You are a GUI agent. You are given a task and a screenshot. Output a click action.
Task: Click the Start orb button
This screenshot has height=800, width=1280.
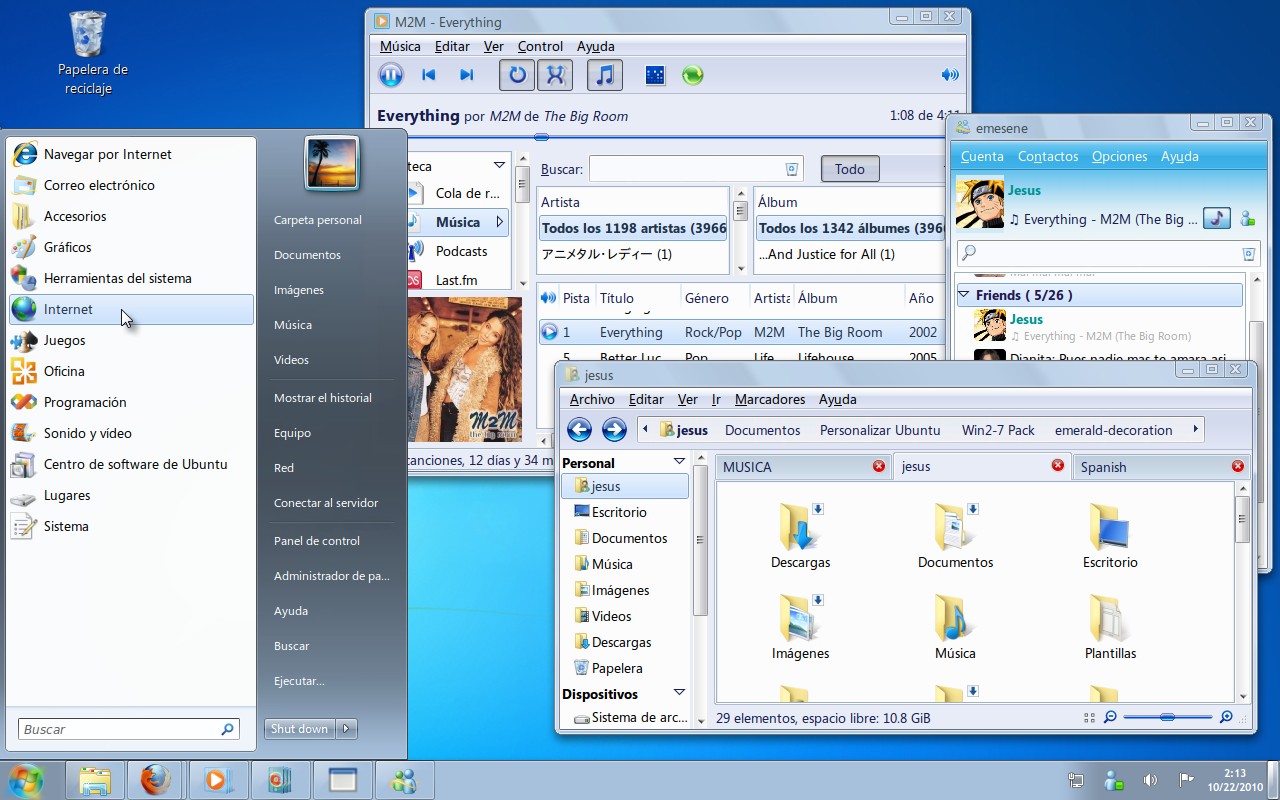[x=27, y=780]
